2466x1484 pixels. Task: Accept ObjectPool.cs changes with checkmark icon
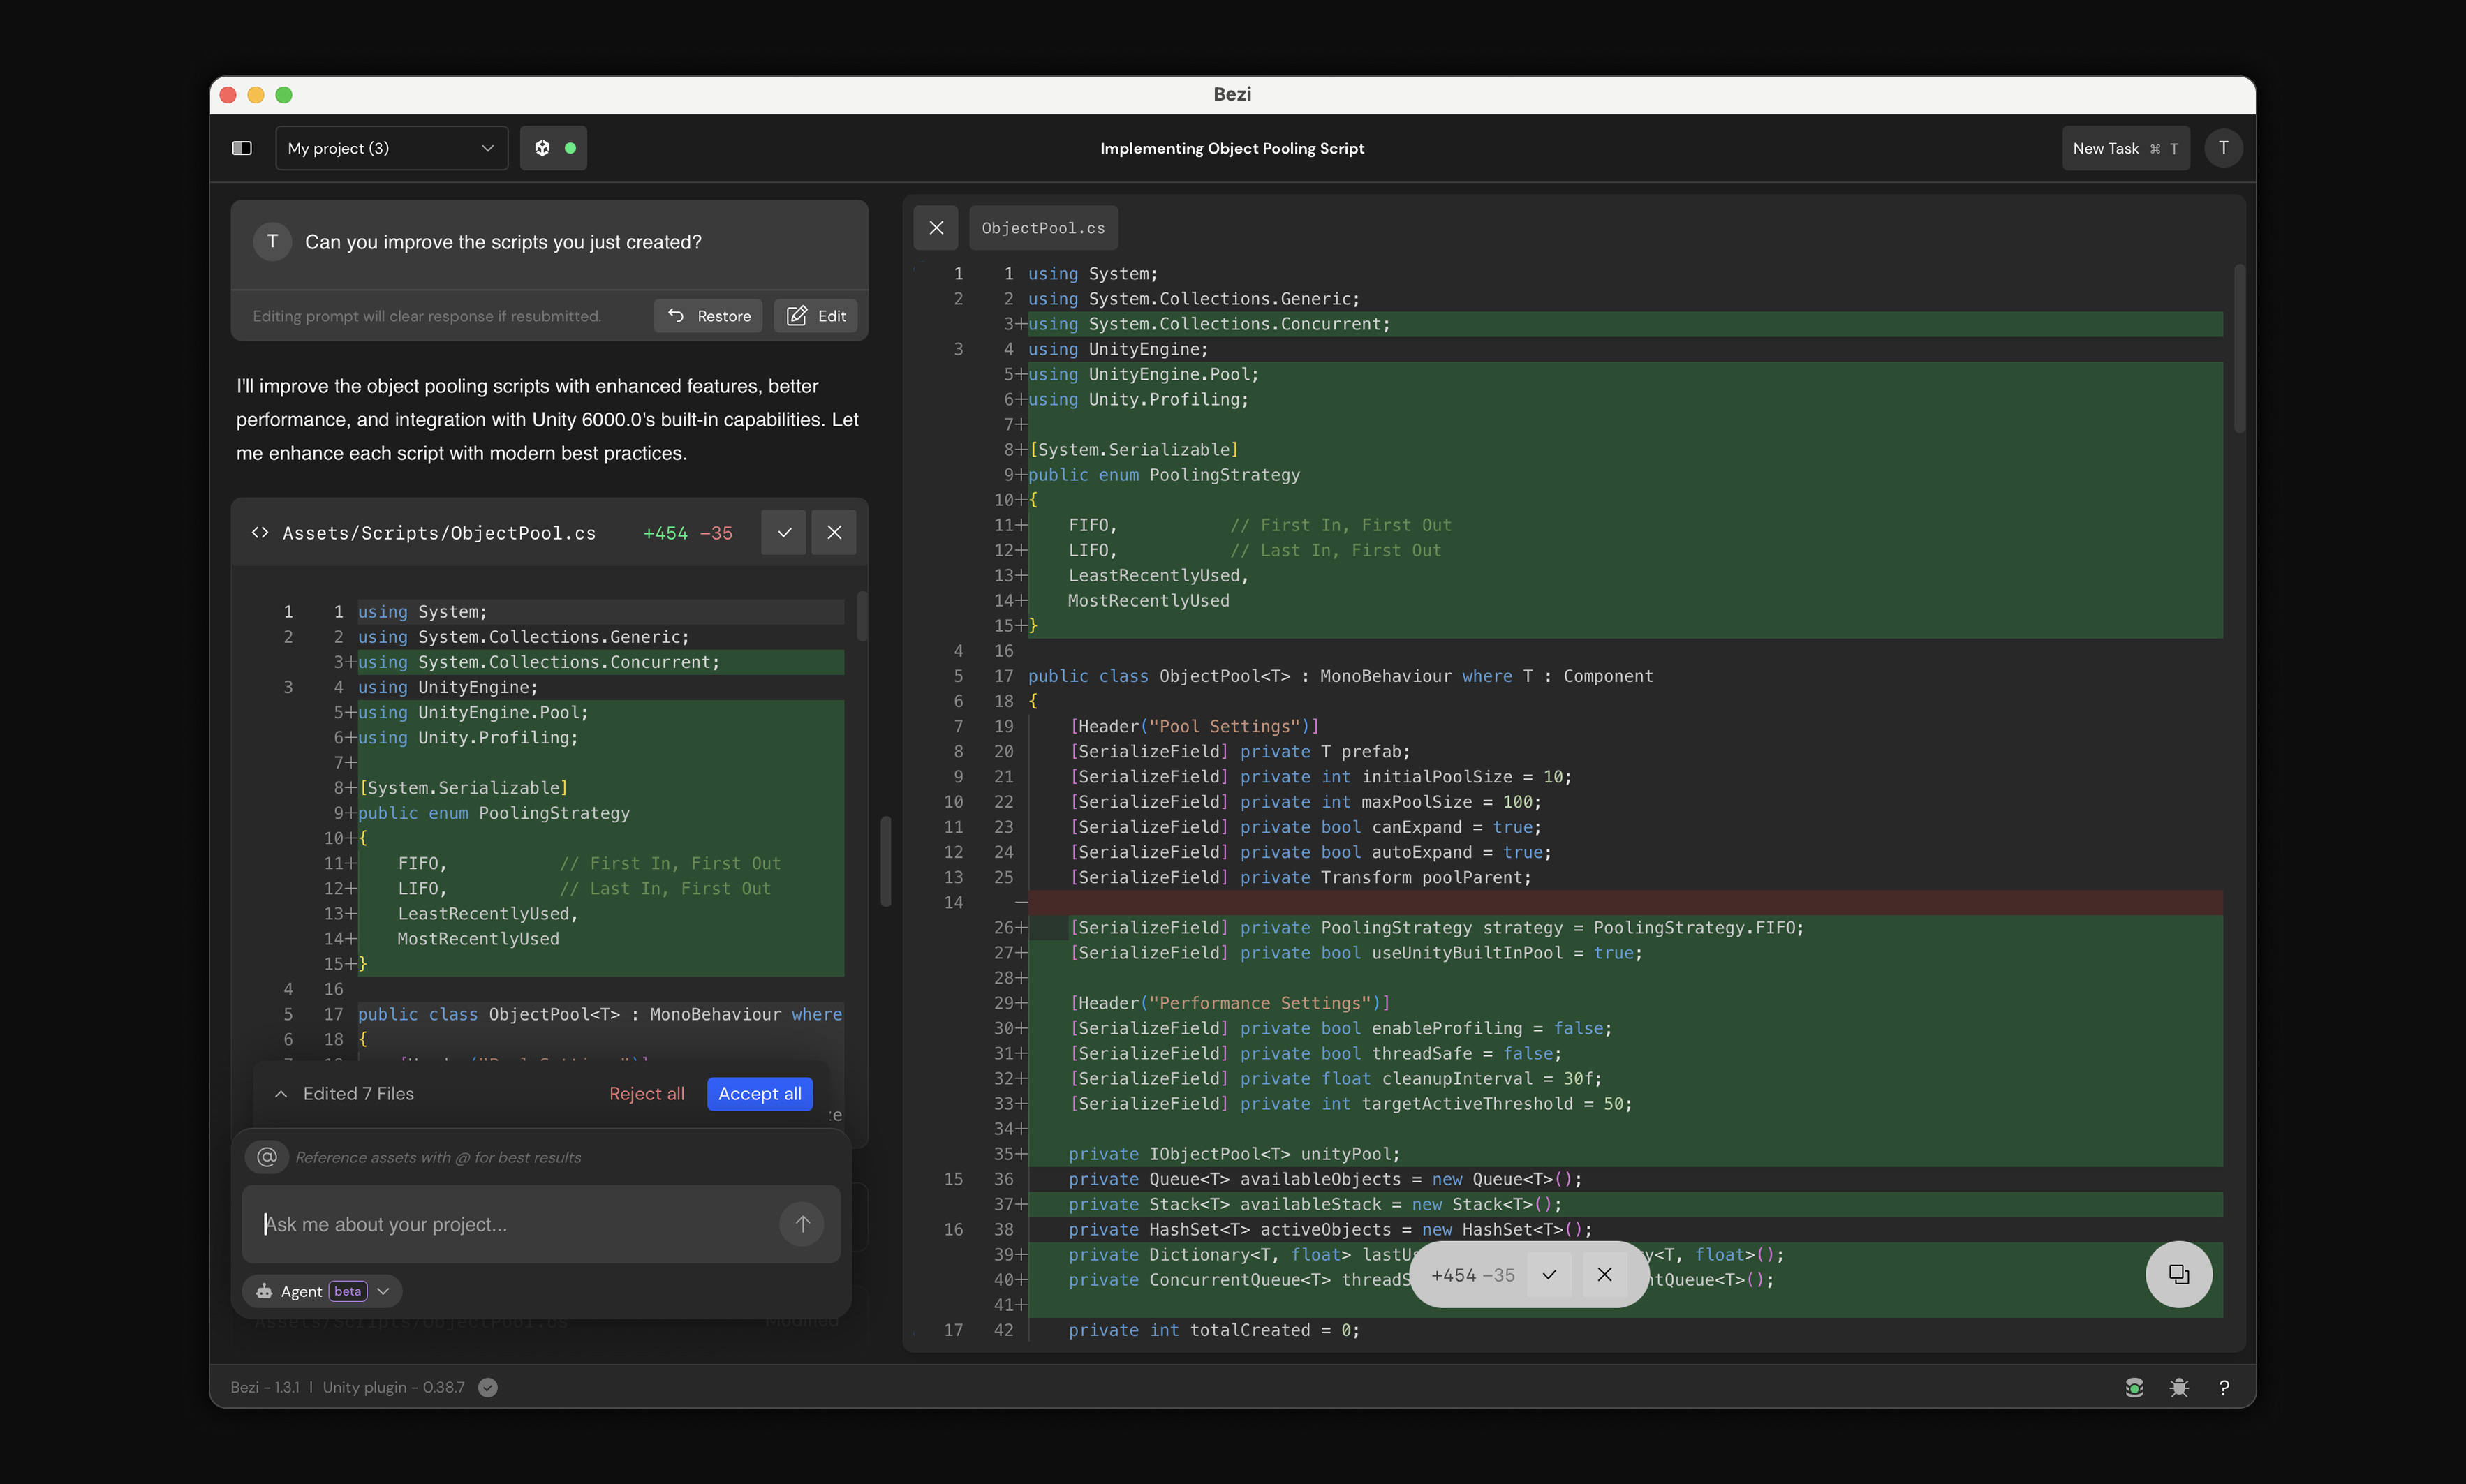(784, 533)
